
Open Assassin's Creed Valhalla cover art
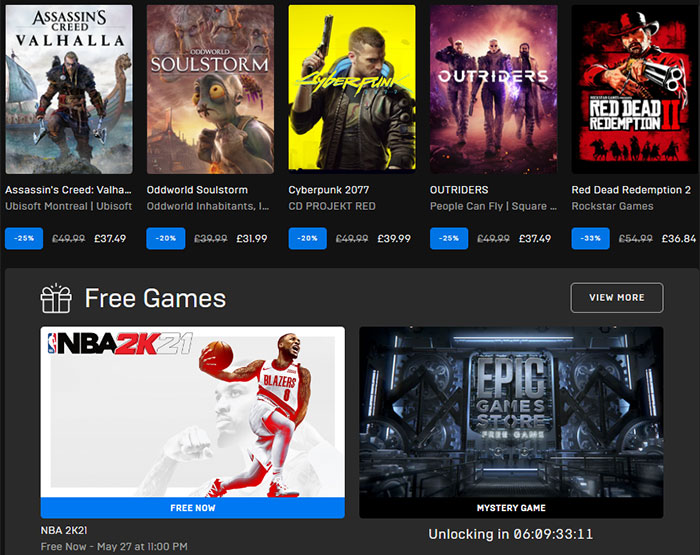pos(69,89)
